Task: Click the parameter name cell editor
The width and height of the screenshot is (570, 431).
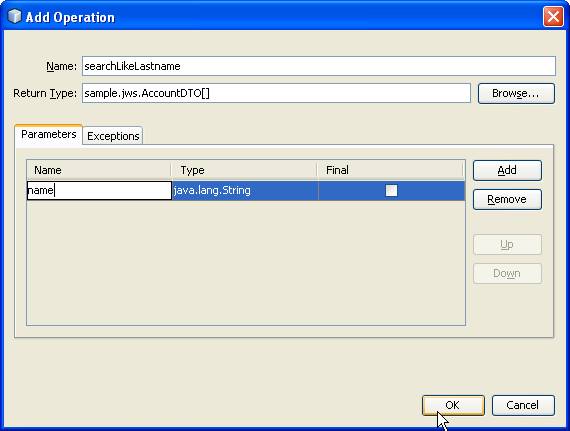Action: click(99, 190)
